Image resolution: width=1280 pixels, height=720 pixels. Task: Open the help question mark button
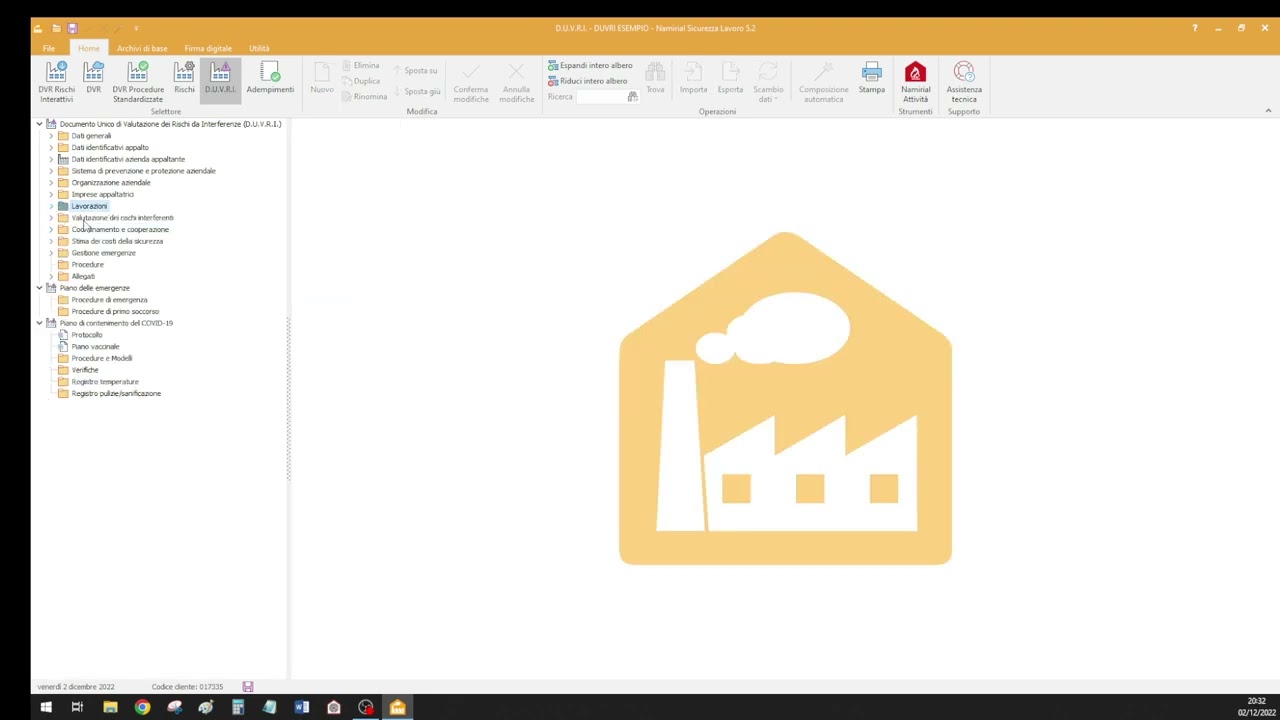pos(1194,28)
